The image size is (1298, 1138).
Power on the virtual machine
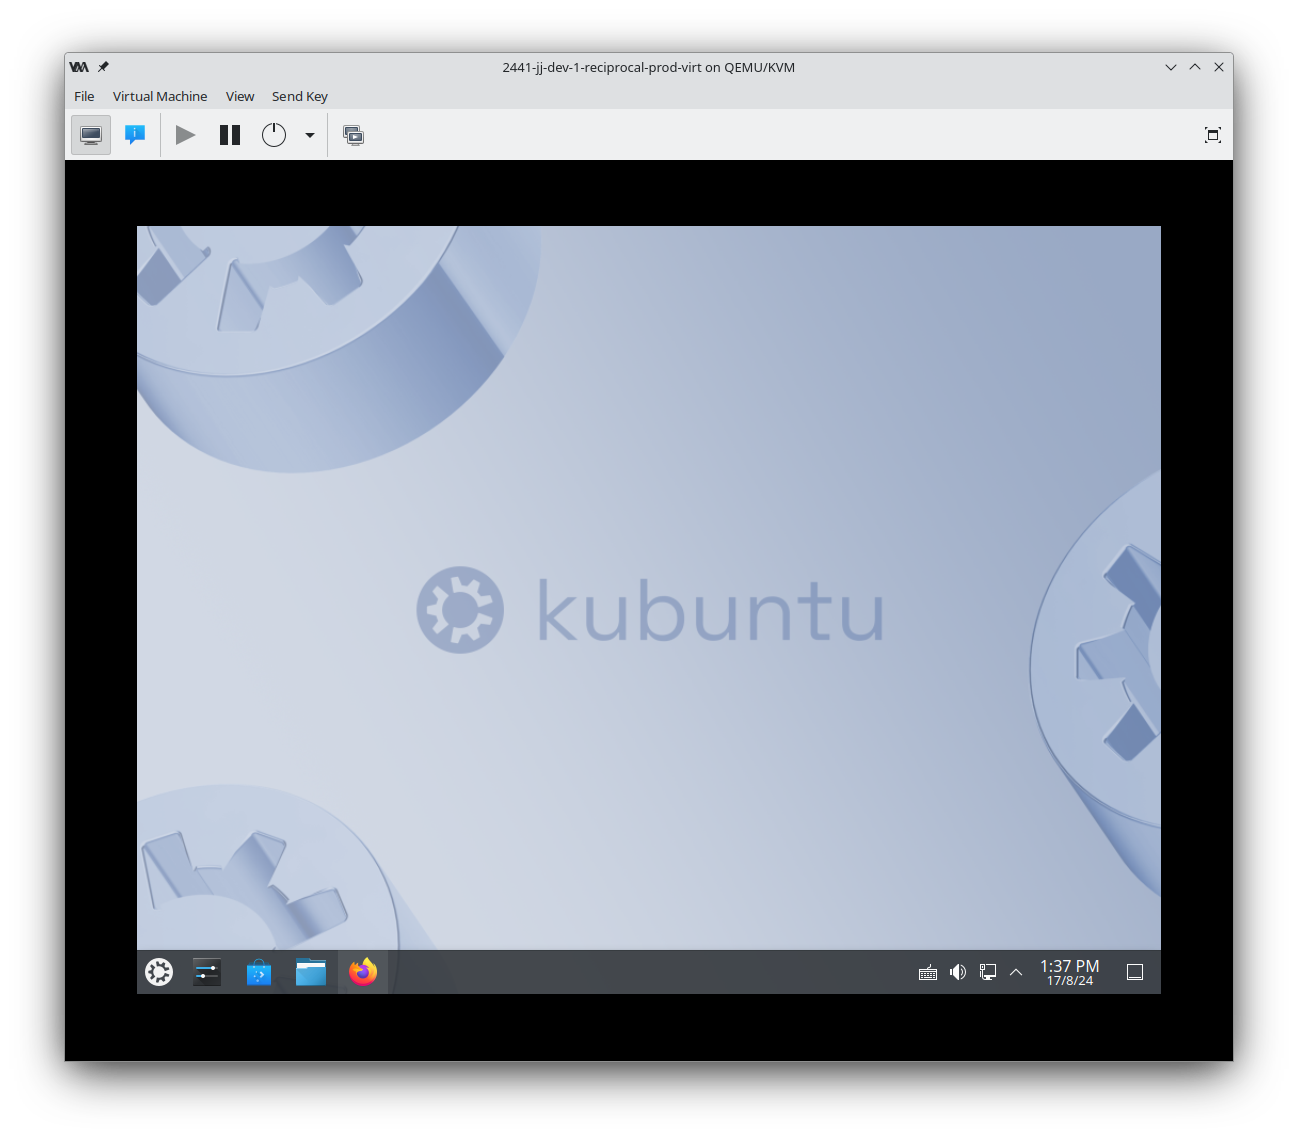[185, 135]
